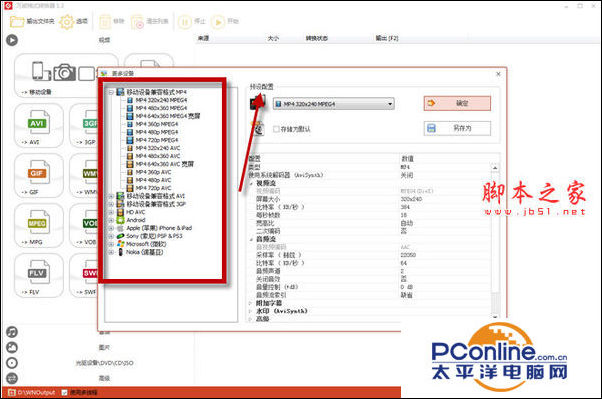Select MP4 640x360 AVC widescreen tree item
Screen dimensions: 602x399
coord(165,164)
